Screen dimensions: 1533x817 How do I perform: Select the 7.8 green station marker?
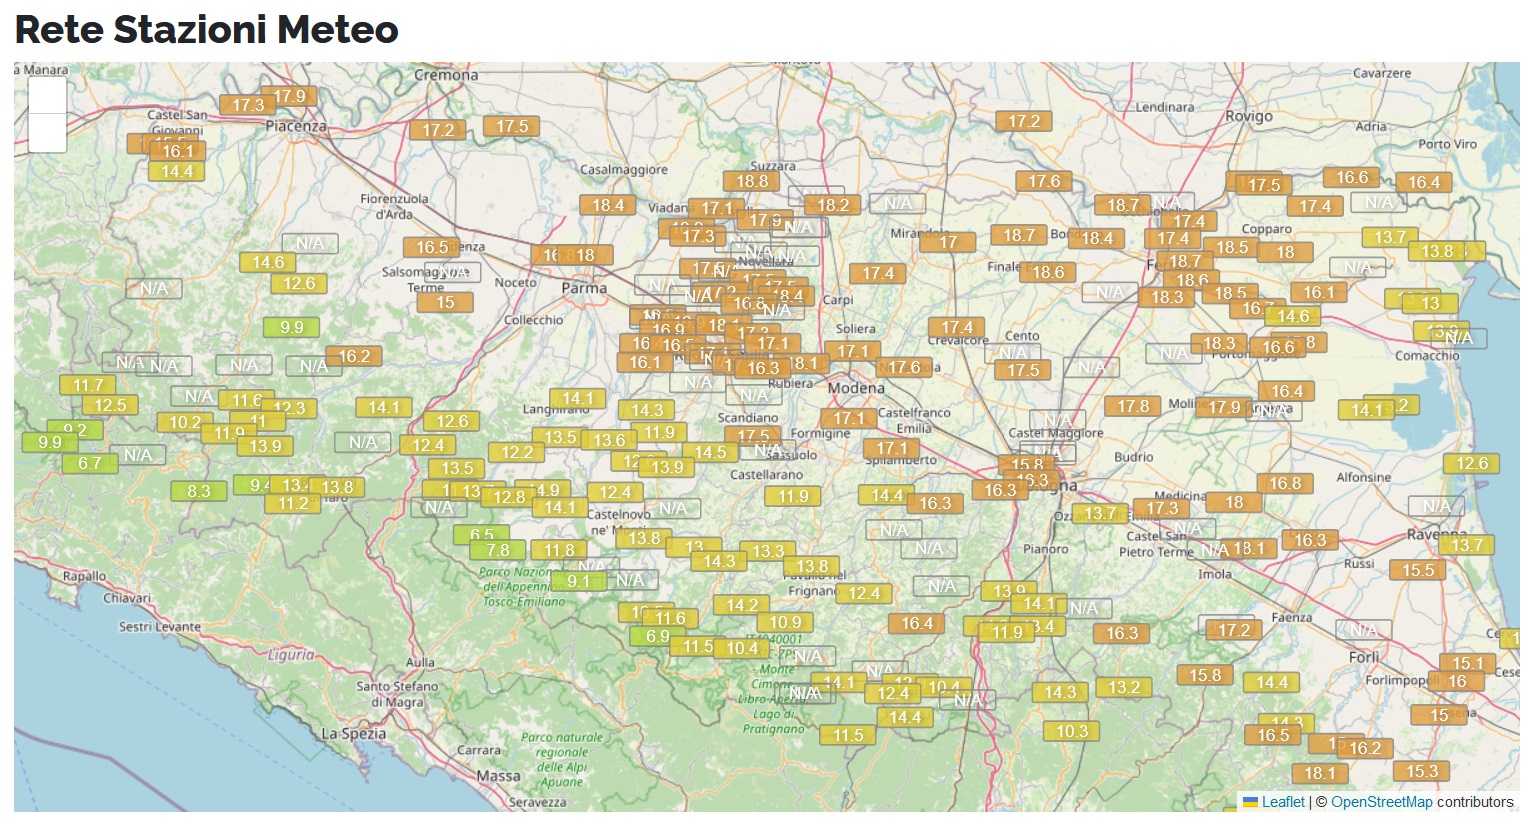(x=497, y=550)
